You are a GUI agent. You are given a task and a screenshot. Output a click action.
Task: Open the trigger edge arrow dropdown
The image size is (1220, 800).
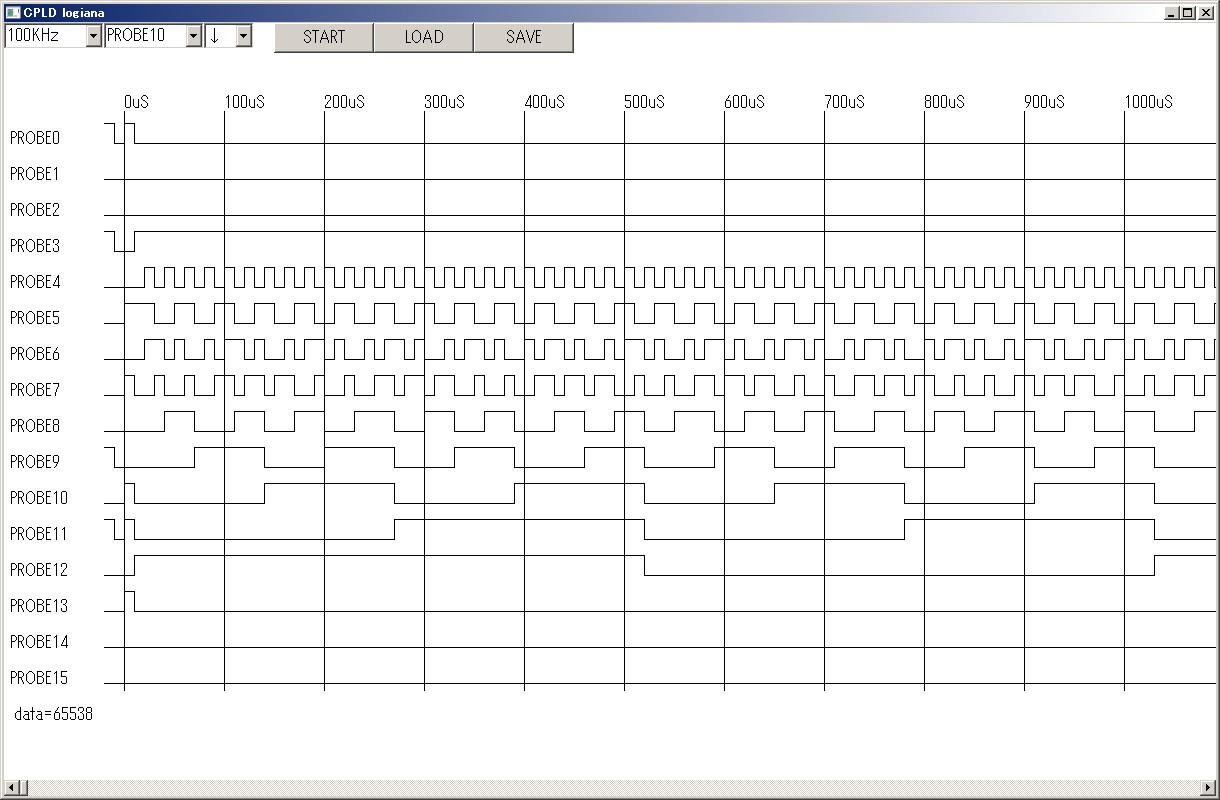[243, 36]
